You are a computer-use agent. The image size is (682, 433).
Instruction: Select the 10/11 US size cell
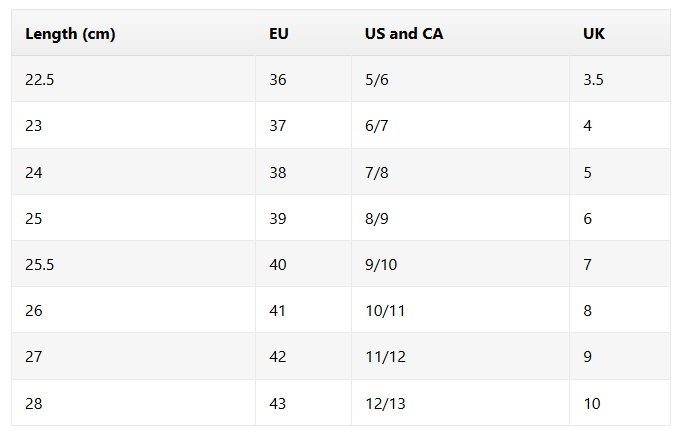pos(460,310)
